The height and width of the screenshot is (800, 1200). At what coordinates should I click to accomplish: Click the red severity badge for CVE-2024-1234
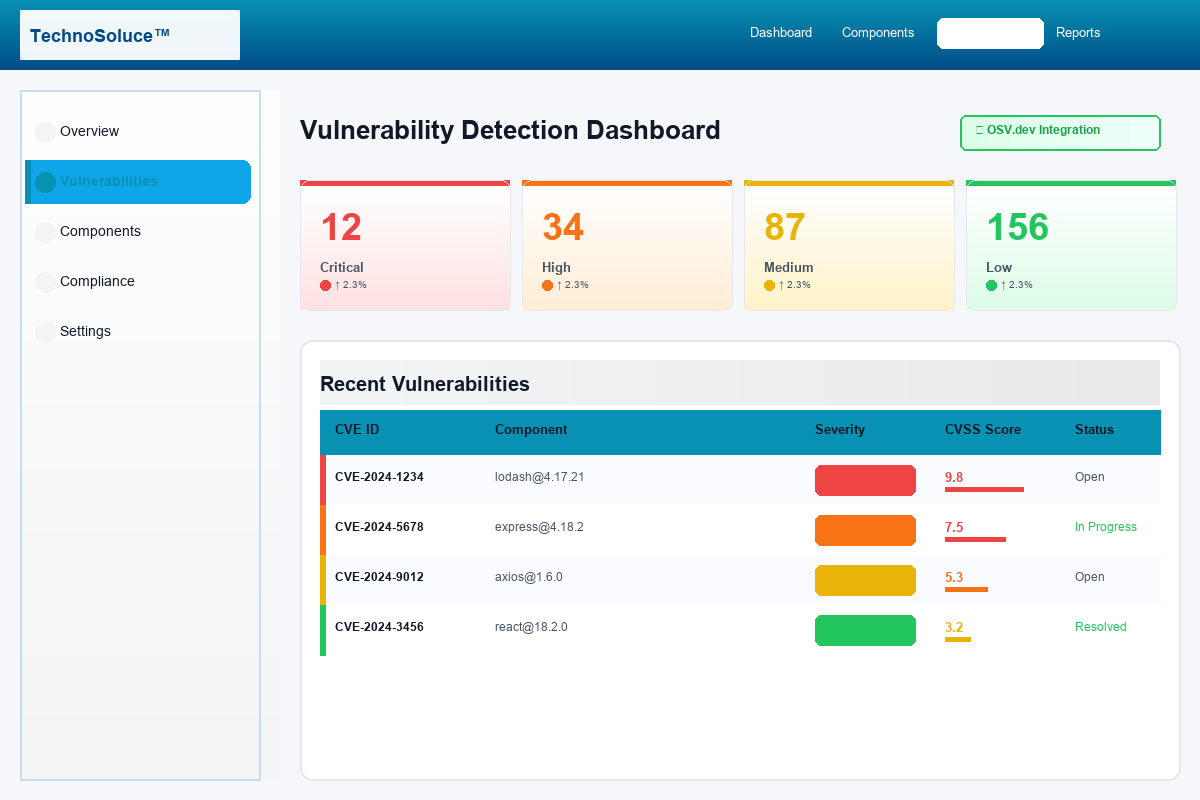tap(865, 480)
